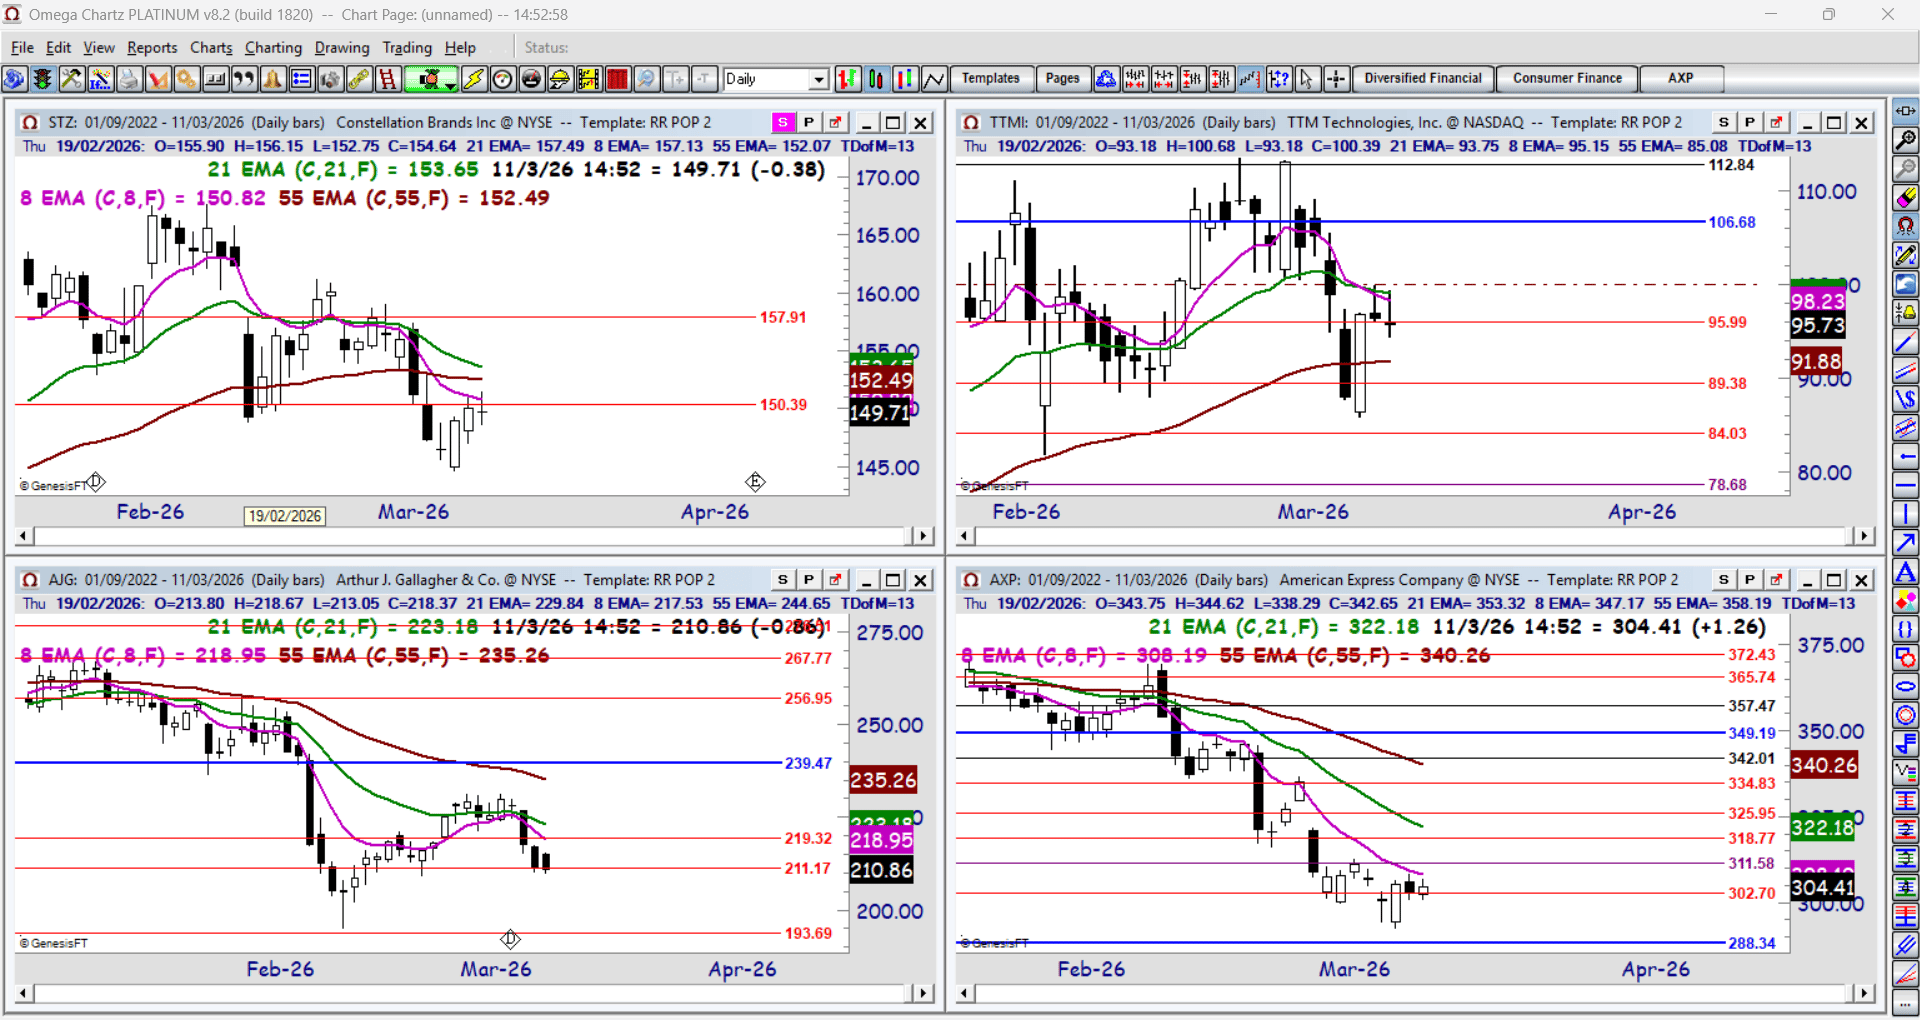Click the zoom in magnifier in right toolbar
The height and width of the screenshot is (1020, 1920).
click(x=1906, y=140)
